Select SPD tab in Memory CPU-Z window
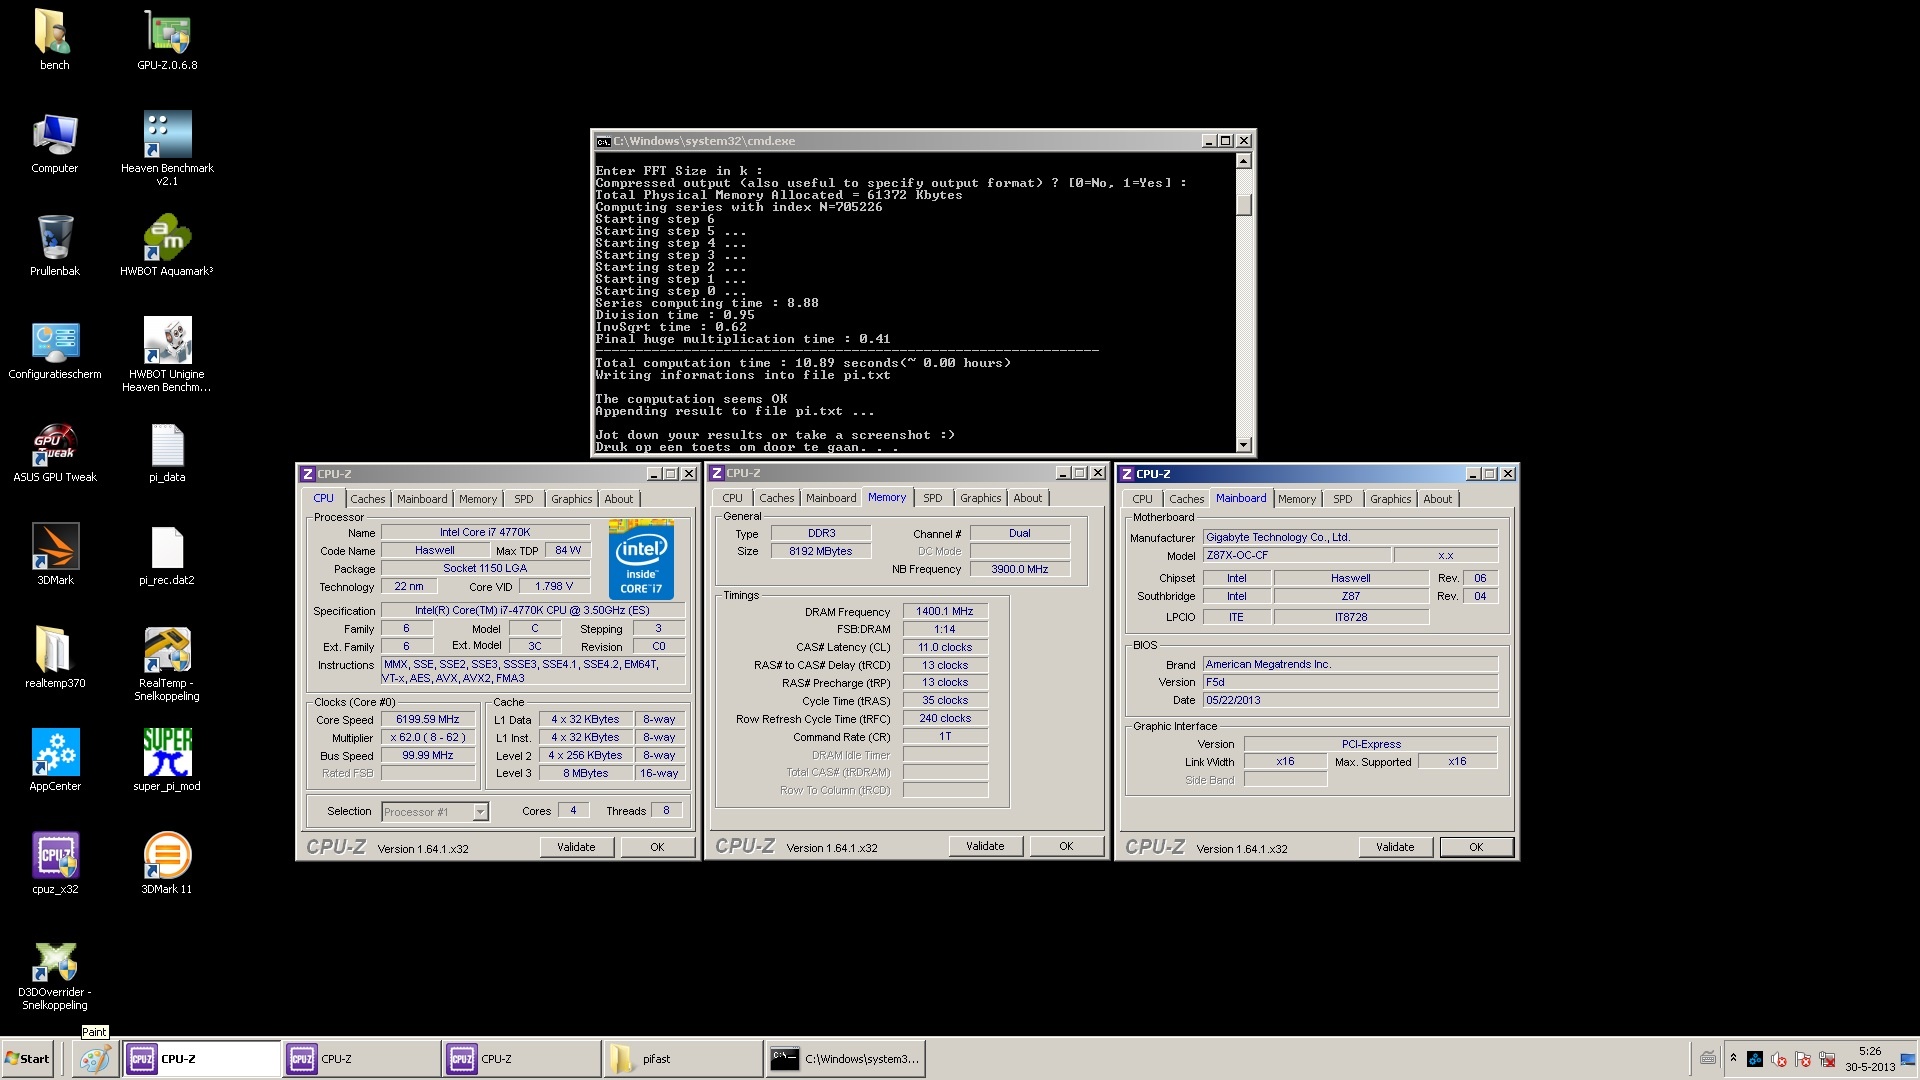This screenshot has width=1920, height=1080. (x=932, y=498)
